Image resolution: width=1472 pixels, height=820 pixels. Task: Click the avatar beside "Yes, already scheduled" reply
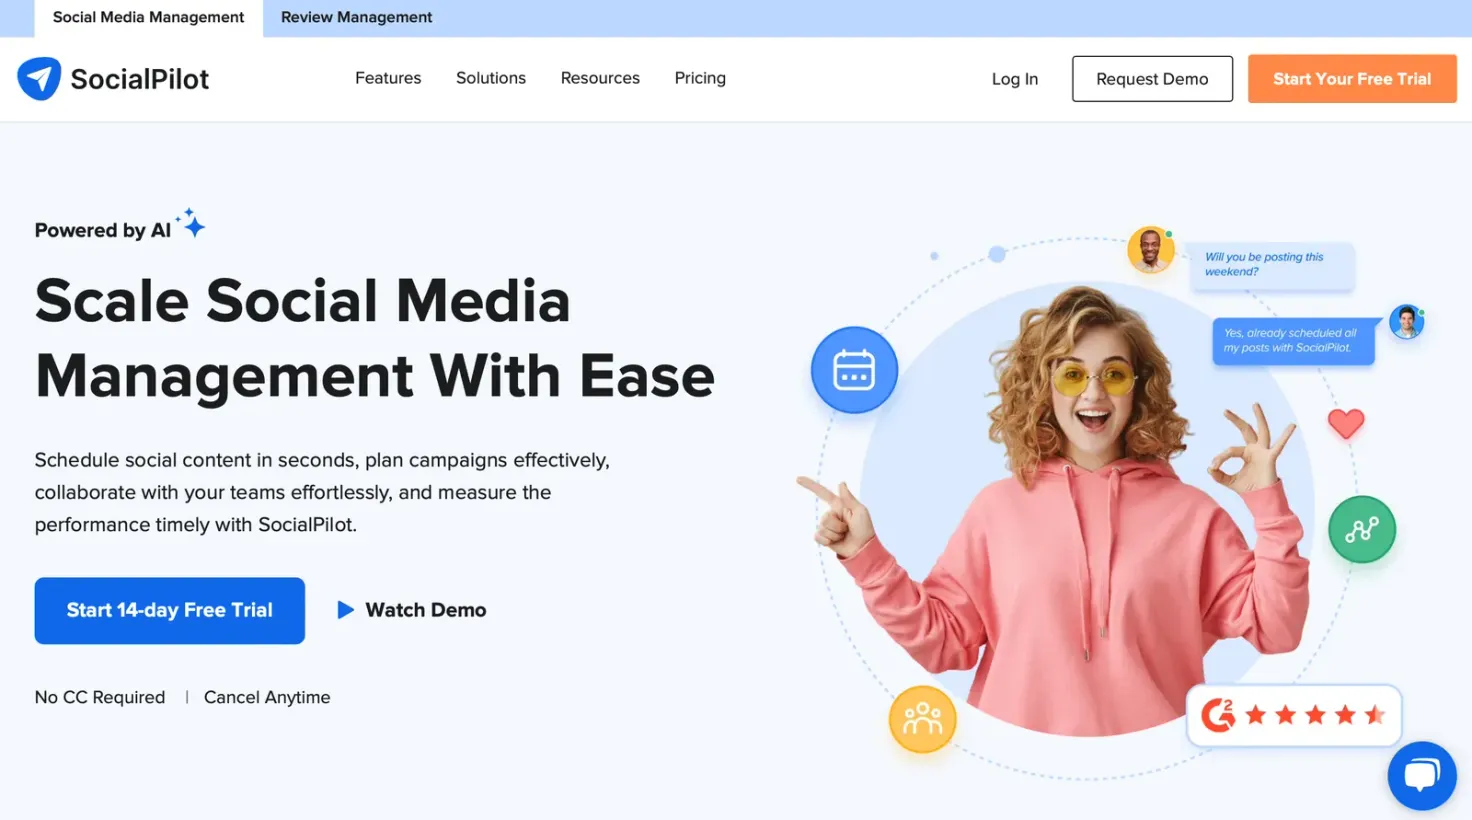coord(1406,322)
